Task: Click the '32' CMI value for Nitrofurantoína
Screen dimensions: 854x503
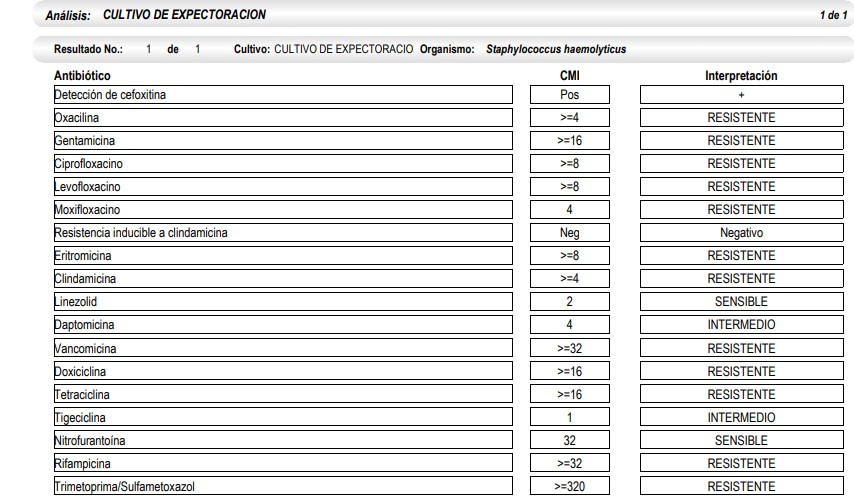Action: (570, 440)
